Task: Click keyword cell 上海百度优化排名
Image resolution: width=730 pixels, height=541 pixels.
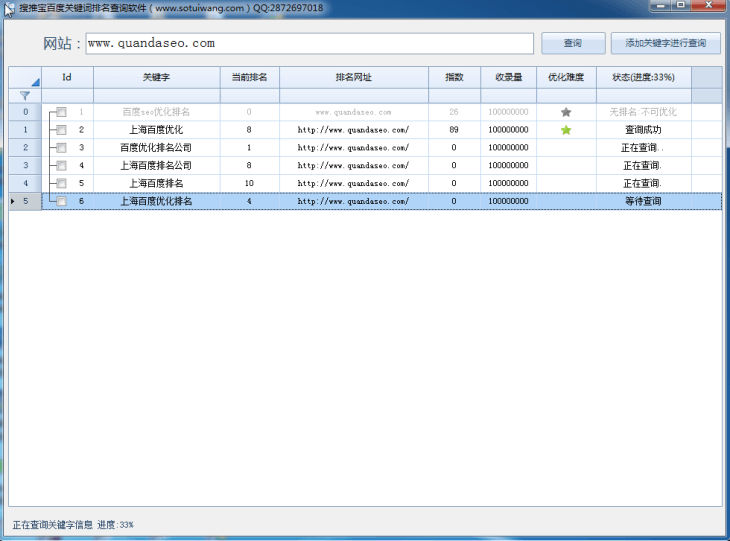Action: (156, 201)
